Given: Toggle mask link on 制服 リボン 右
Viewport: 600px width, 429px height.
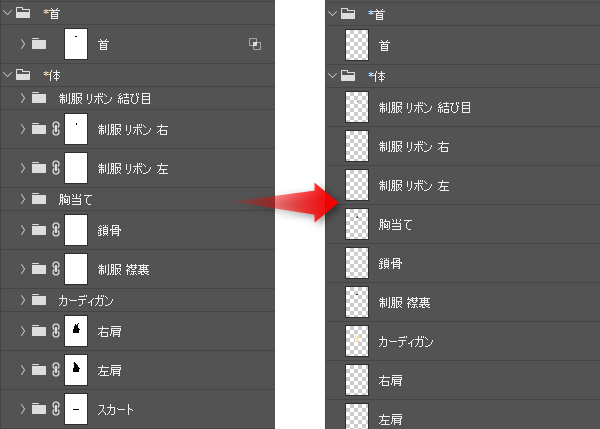Looking at the screenshot, I should 56,129.
